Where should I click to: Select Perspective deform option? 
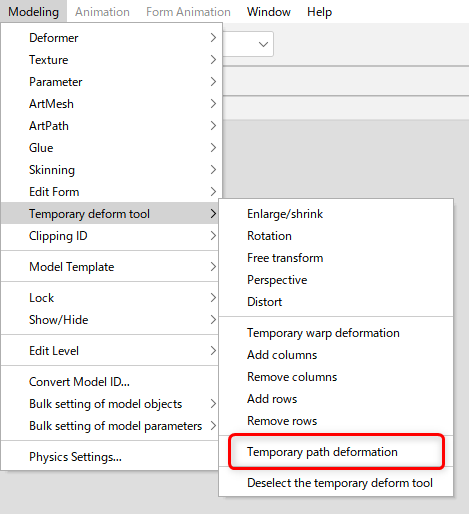pyautogui.click(x=336, y=280)
